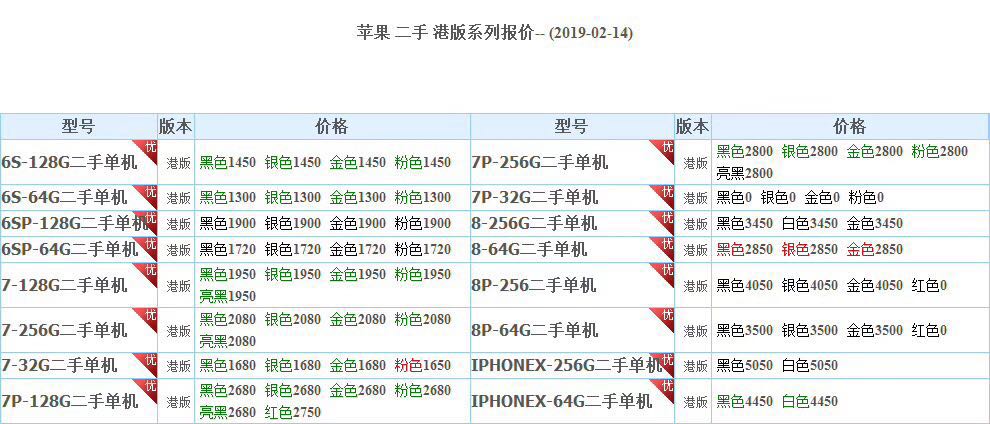The height and width of the screenshot is (424, 990).
Task: Select model name 7-256G二手单机
Action: pos(64,330)
